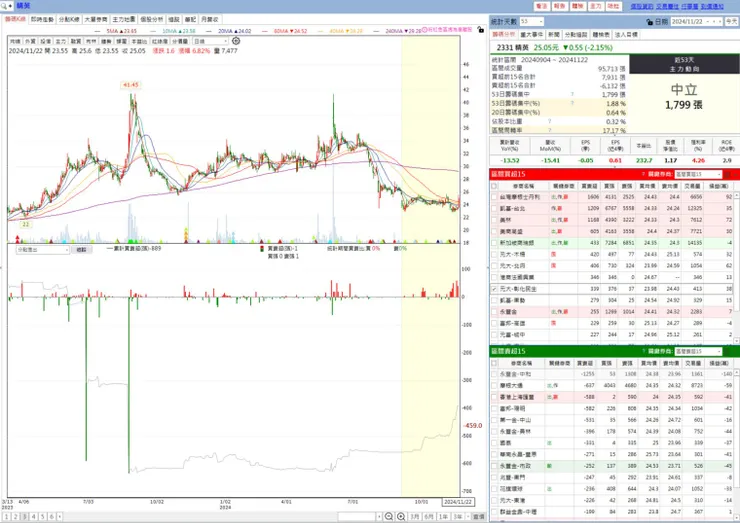Switch to 主力地圖 tab
The height and width of the screenshot is (523, 740).
(x=124, y=19)
